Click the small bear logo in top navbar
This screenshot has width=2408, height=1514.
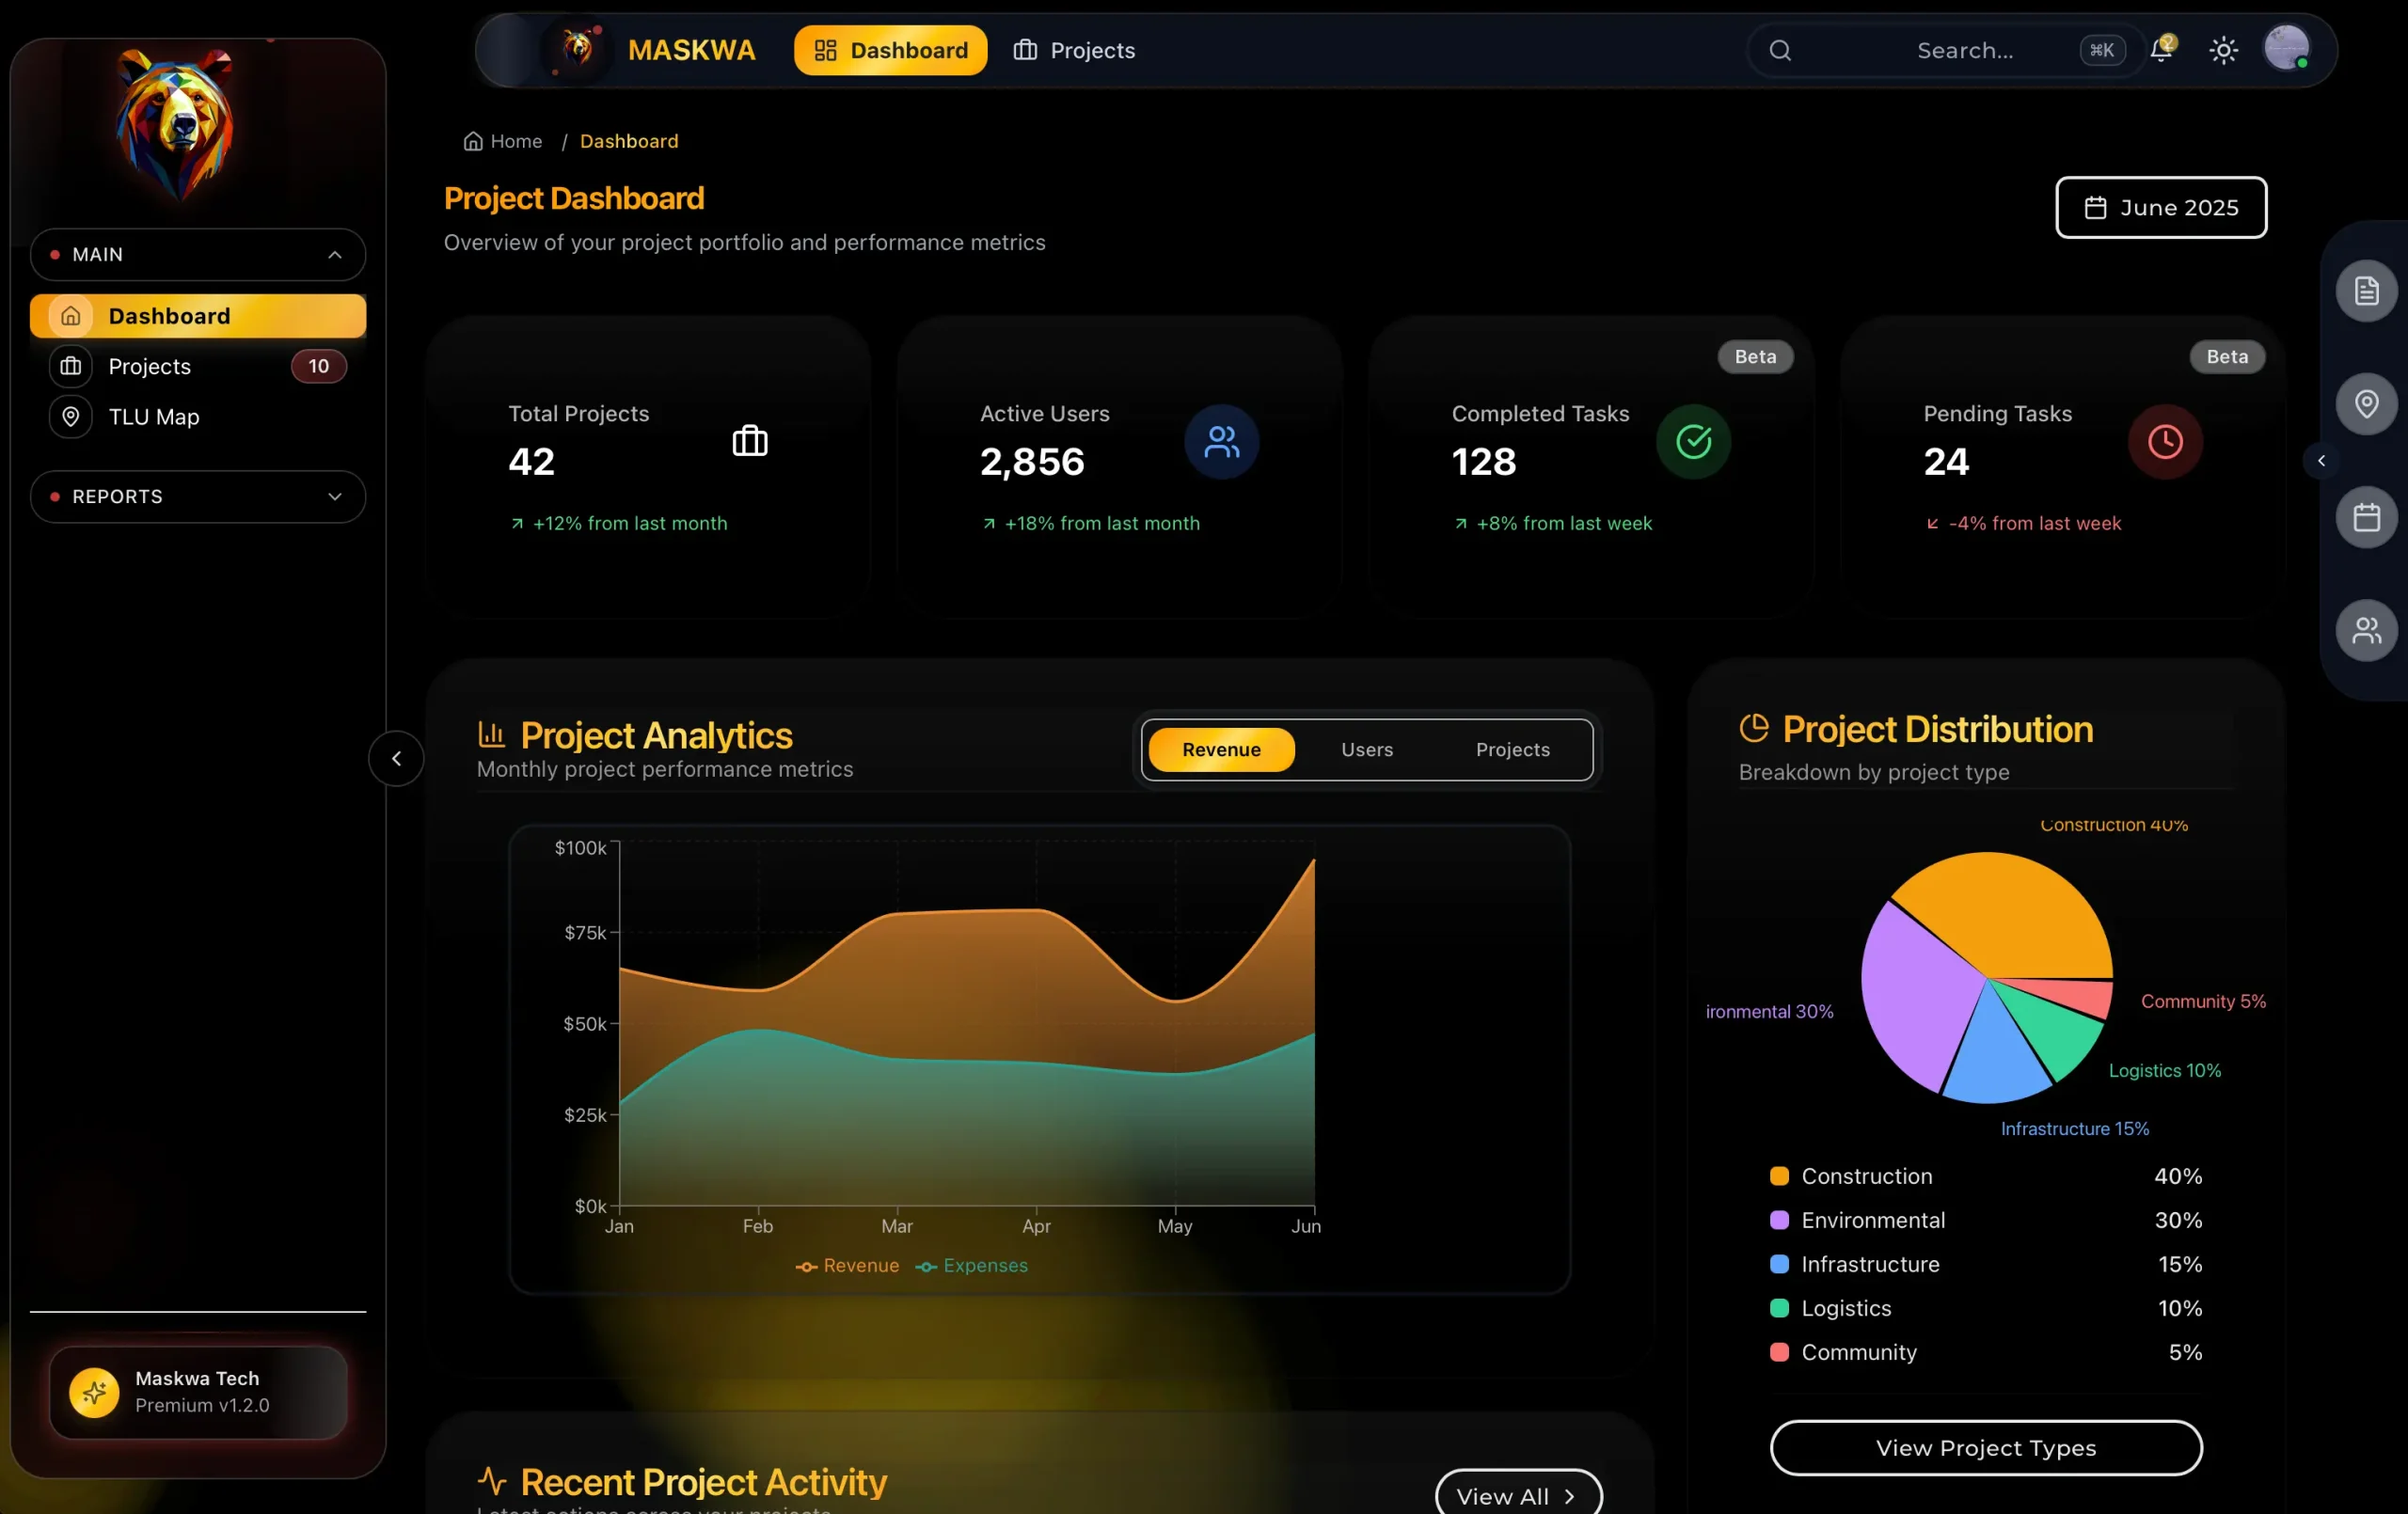tap(578, 48)
